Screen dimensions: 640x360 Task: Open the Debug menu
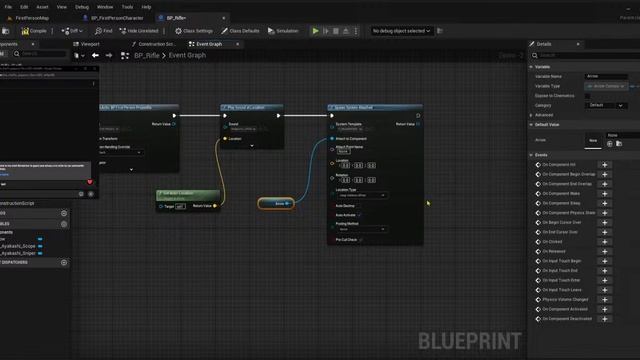point(82,7)
